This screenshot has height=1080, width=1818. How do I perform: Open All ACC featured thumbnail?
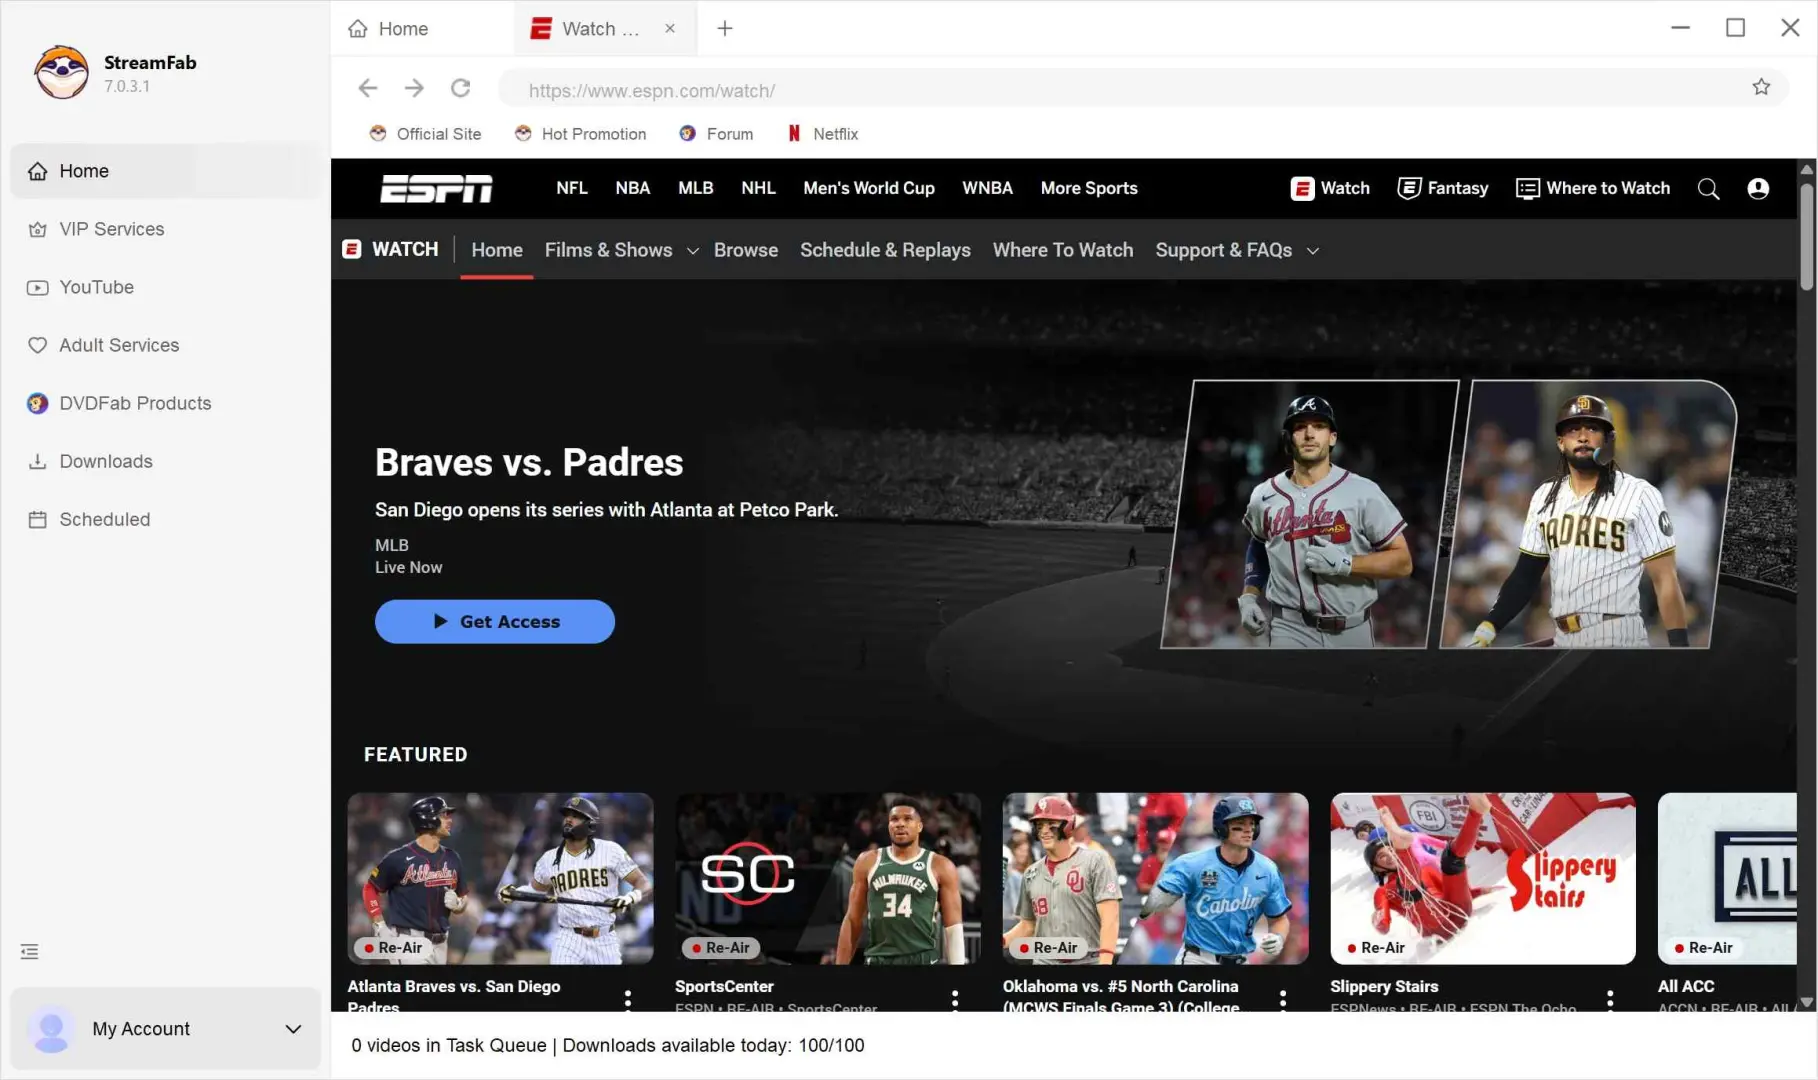point(1727,879)
